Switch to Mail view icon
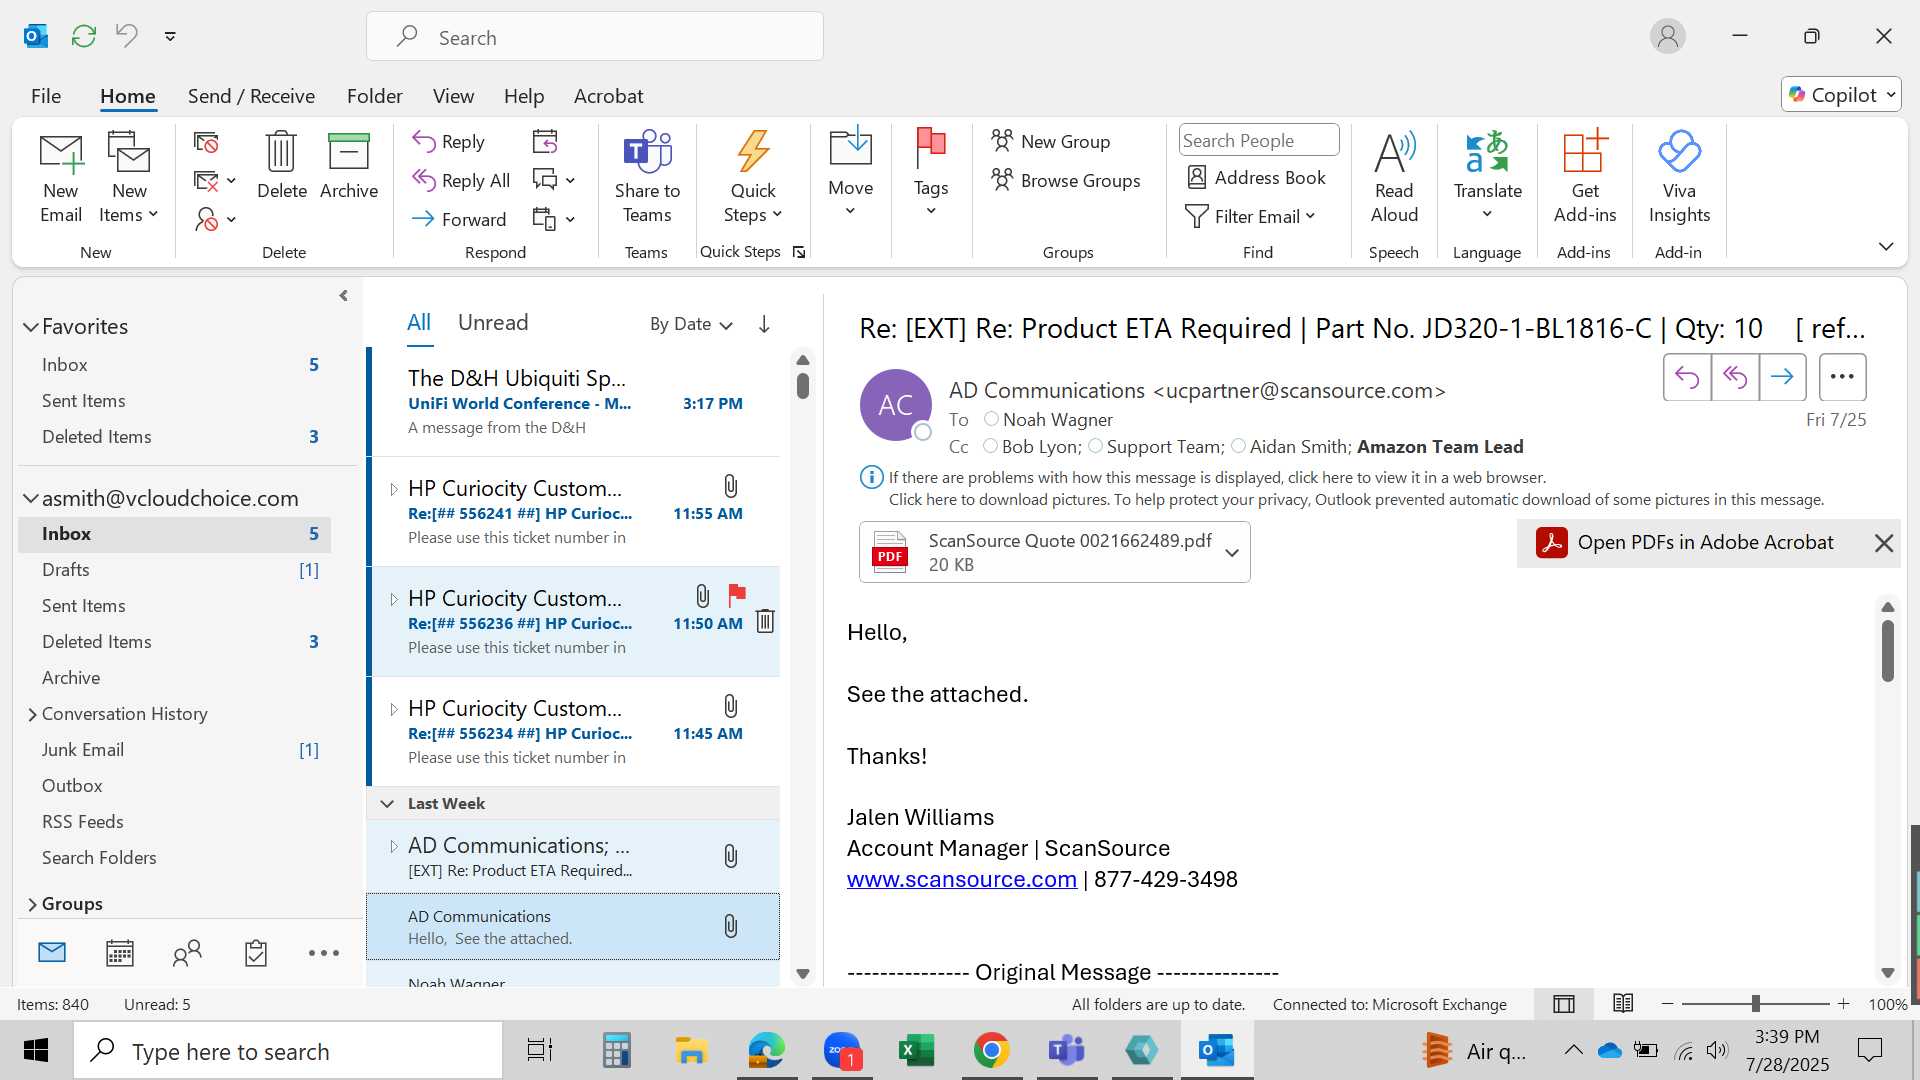Image resolution: width=1920 pixels, height=1080 pixels. [x=52, y=952]
